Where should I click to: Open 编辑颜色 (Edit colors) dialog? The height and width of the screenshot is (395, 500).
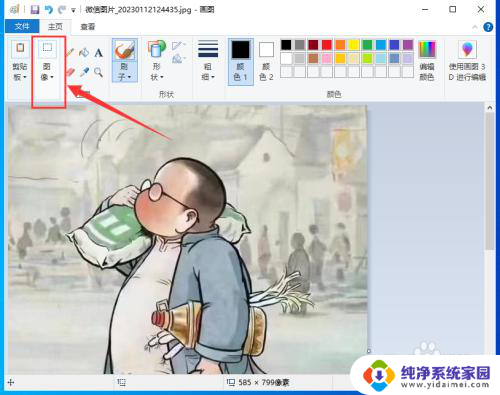pyautogui.click(x=427, y=61)
